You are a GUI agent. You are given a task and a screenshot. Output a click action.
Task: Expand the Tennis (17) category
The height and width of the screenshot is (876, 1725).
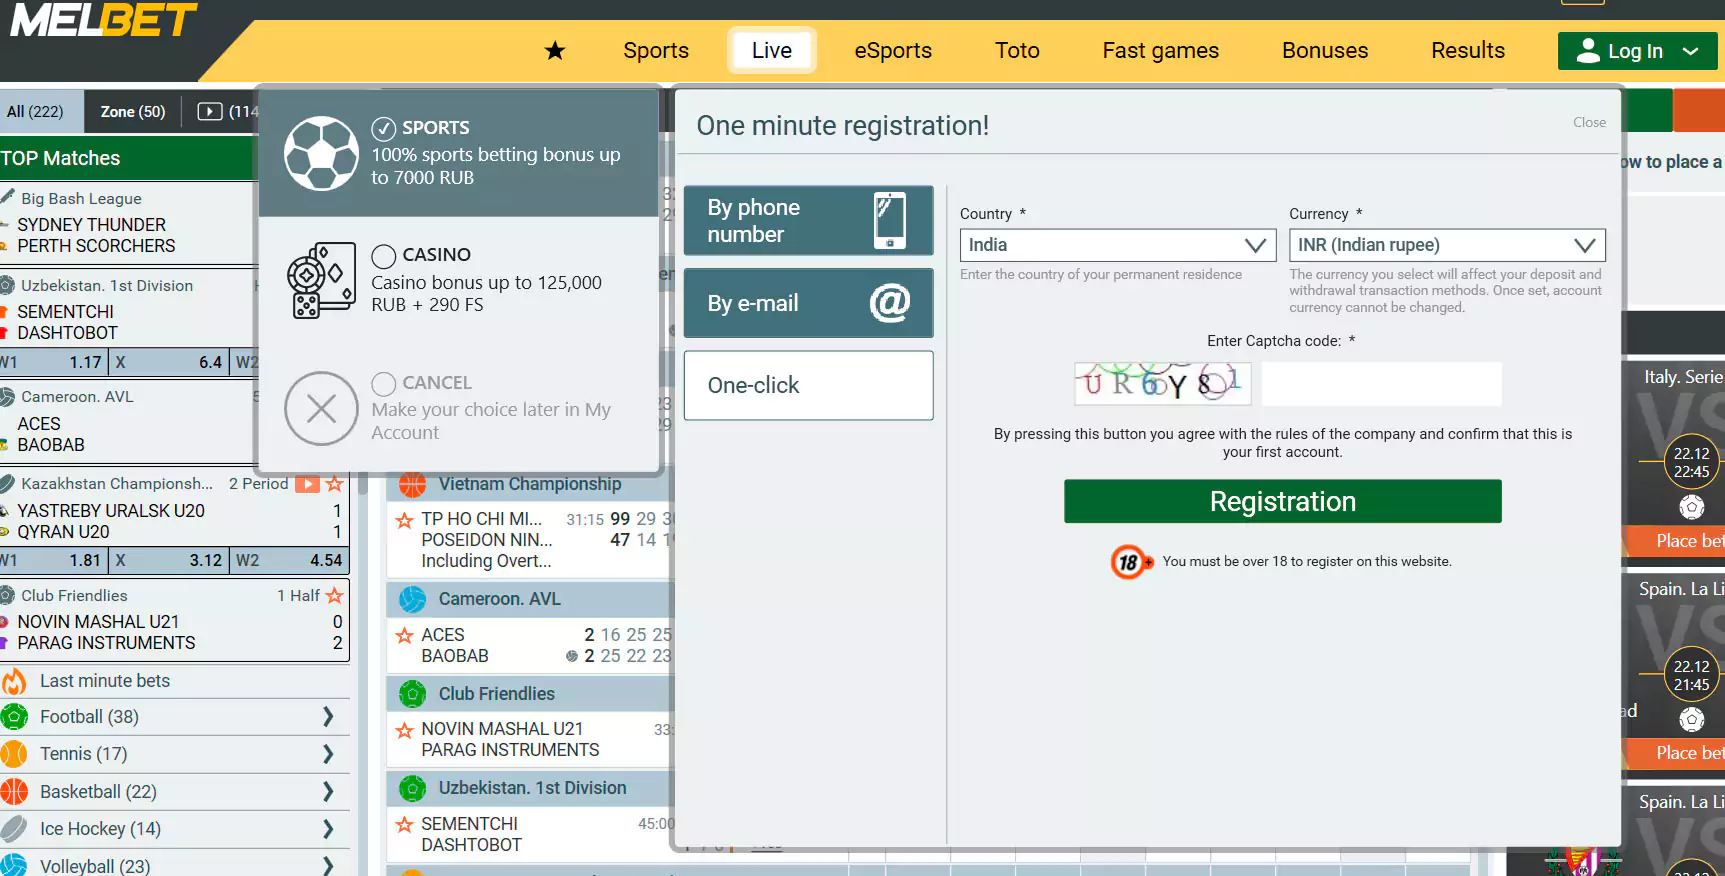328,754
